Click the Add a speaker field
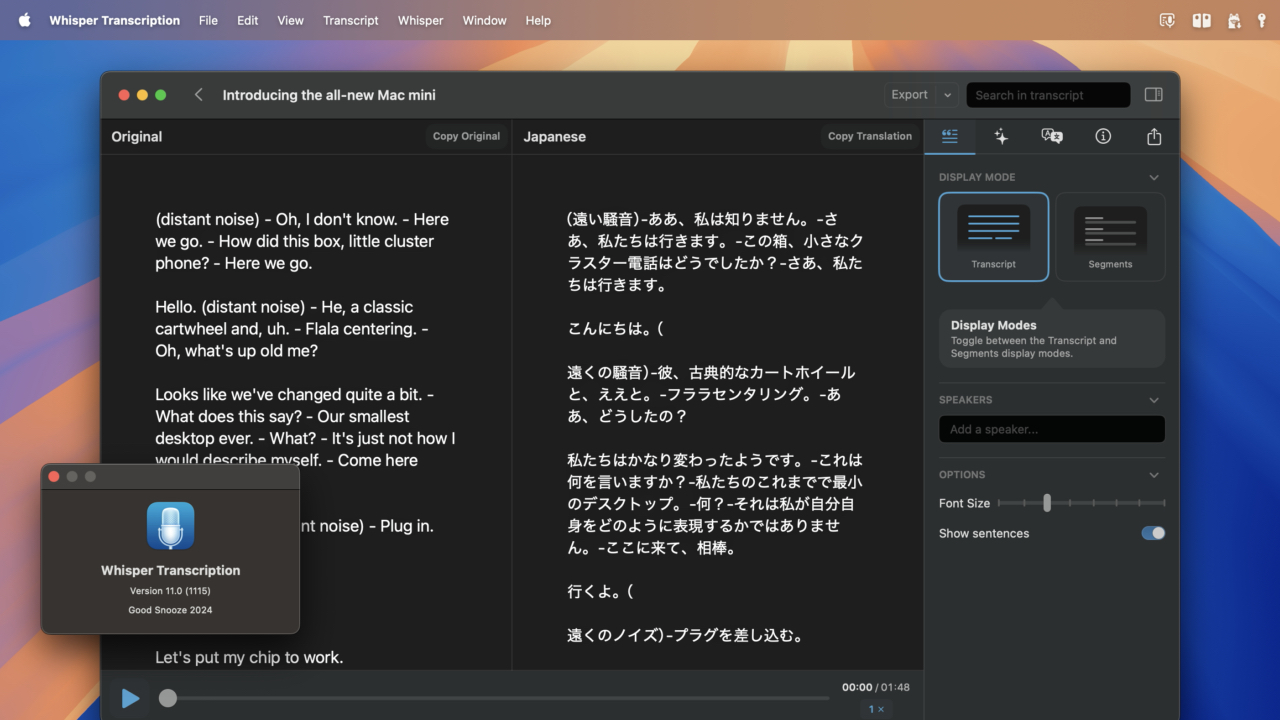The height and width of the screenshot is (720, 1280). click(1052, 429)
